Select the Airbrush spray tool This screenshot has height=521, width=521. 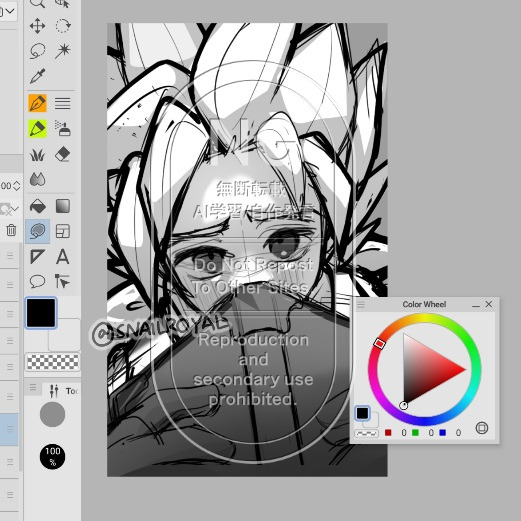(62, 129)
